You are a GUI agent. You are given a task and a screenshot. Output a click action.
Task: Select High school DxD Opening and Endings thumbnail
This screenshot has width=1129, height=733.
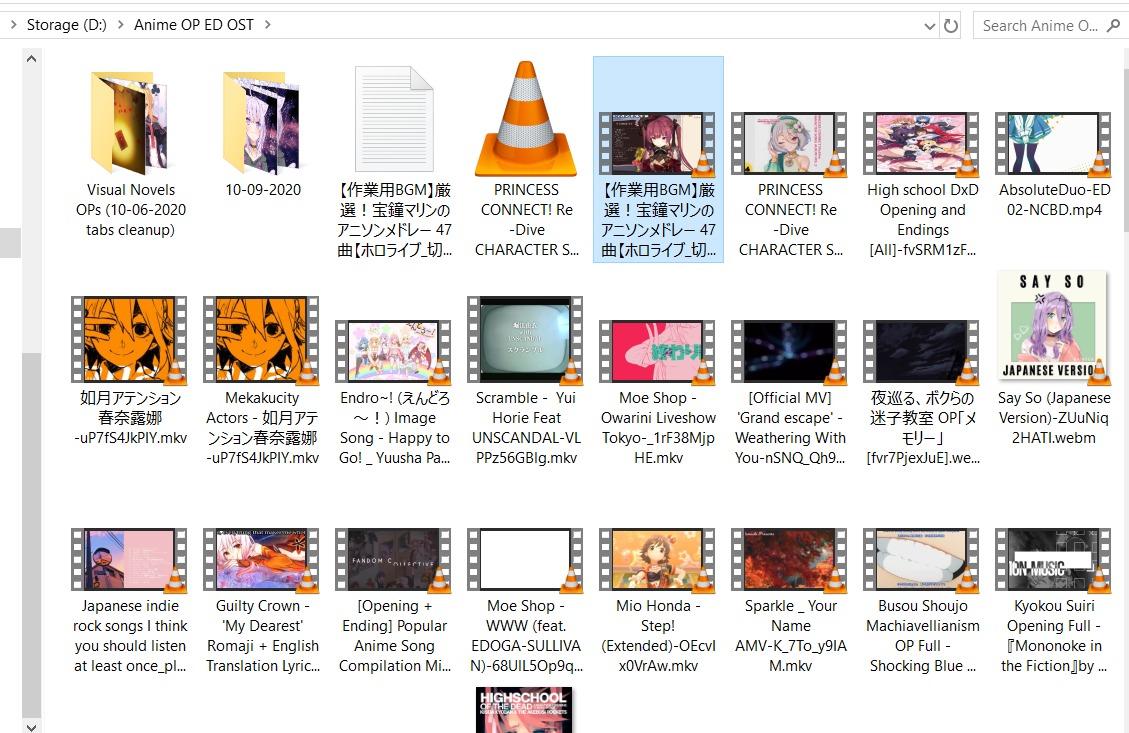[922, 144]
